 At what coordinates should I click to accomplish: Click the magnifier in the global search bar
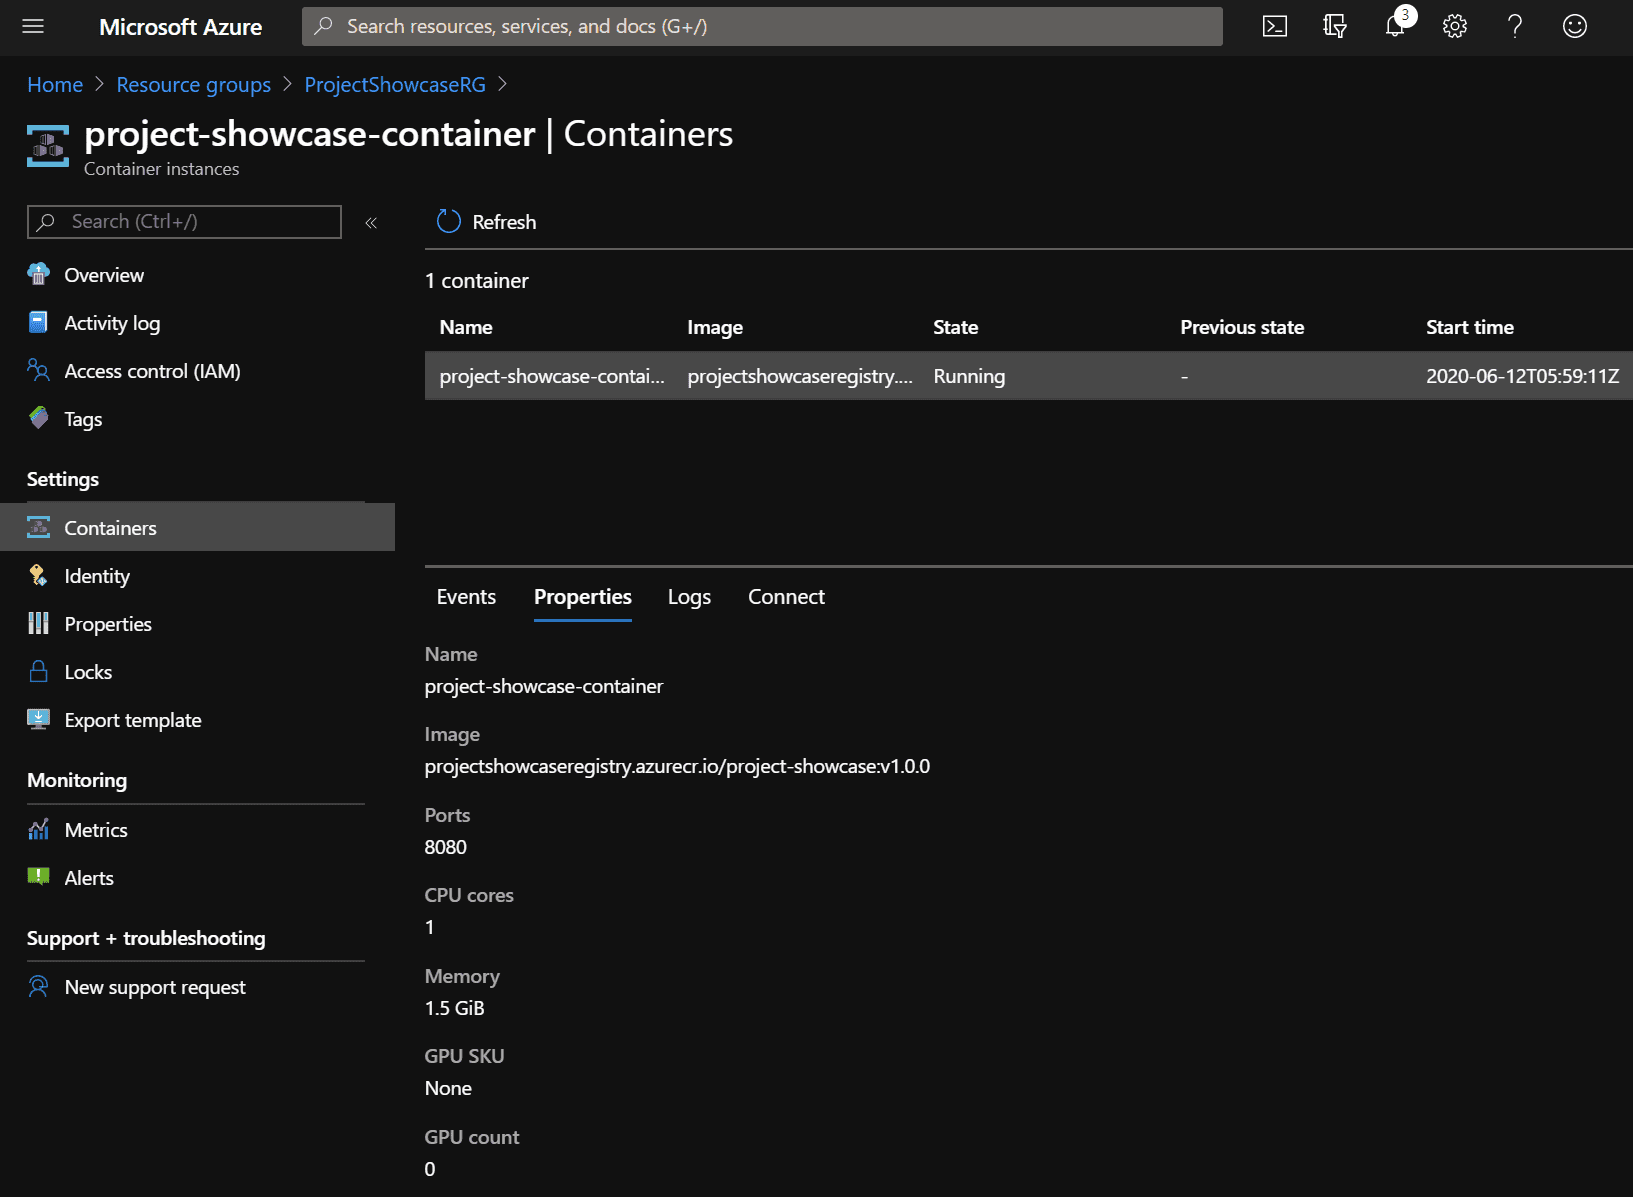pyautogui.click(x=323, y=26)
